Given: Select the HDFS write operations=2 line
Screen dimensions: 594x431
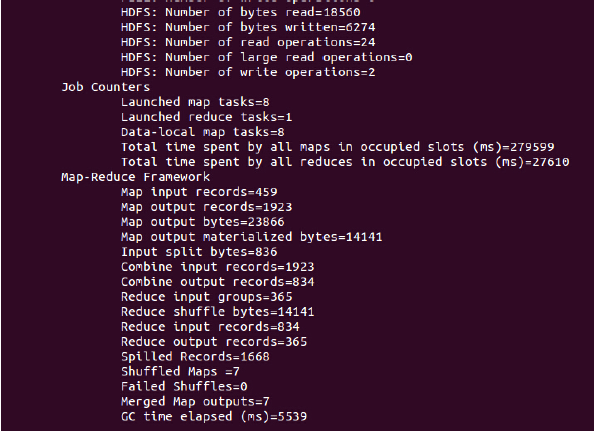Looking at the screenshot, I should click(248, 72).
